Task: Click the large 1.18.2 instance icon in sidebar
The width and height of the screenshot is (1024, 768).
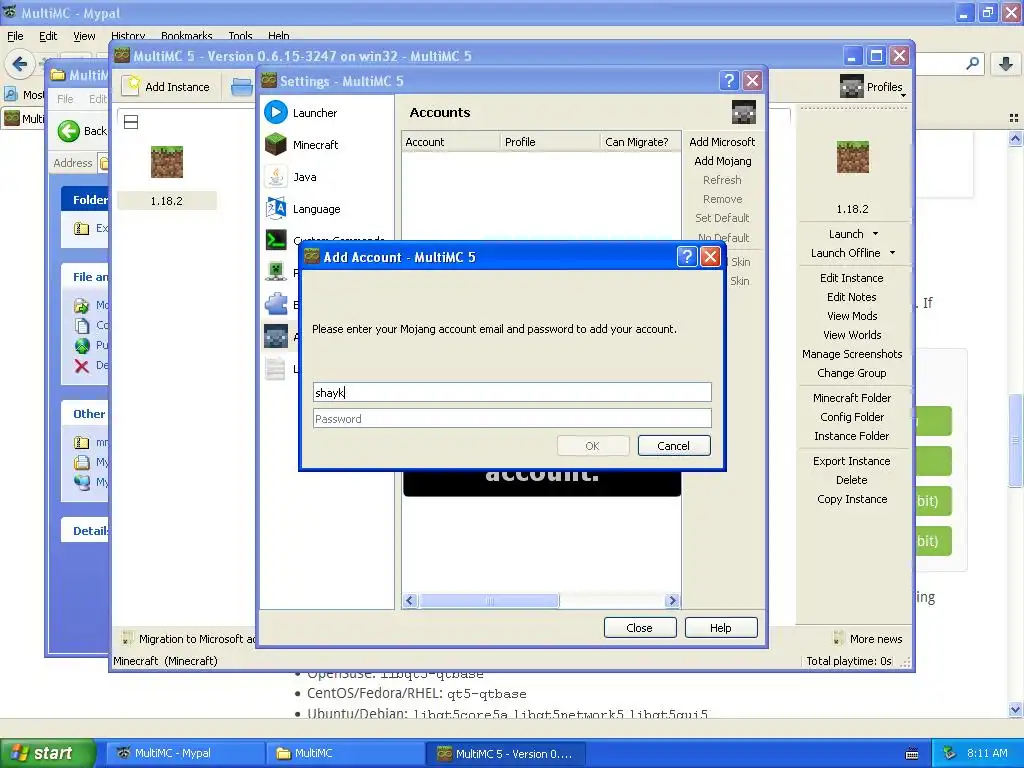Action: [852, 157]
